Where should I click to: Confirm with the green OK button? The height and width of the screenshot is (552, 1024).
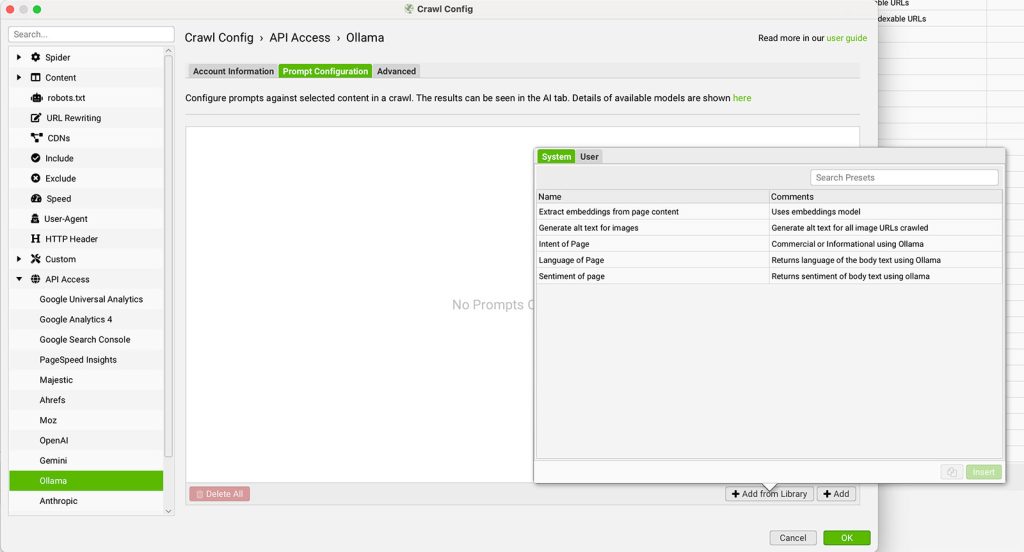846,538
